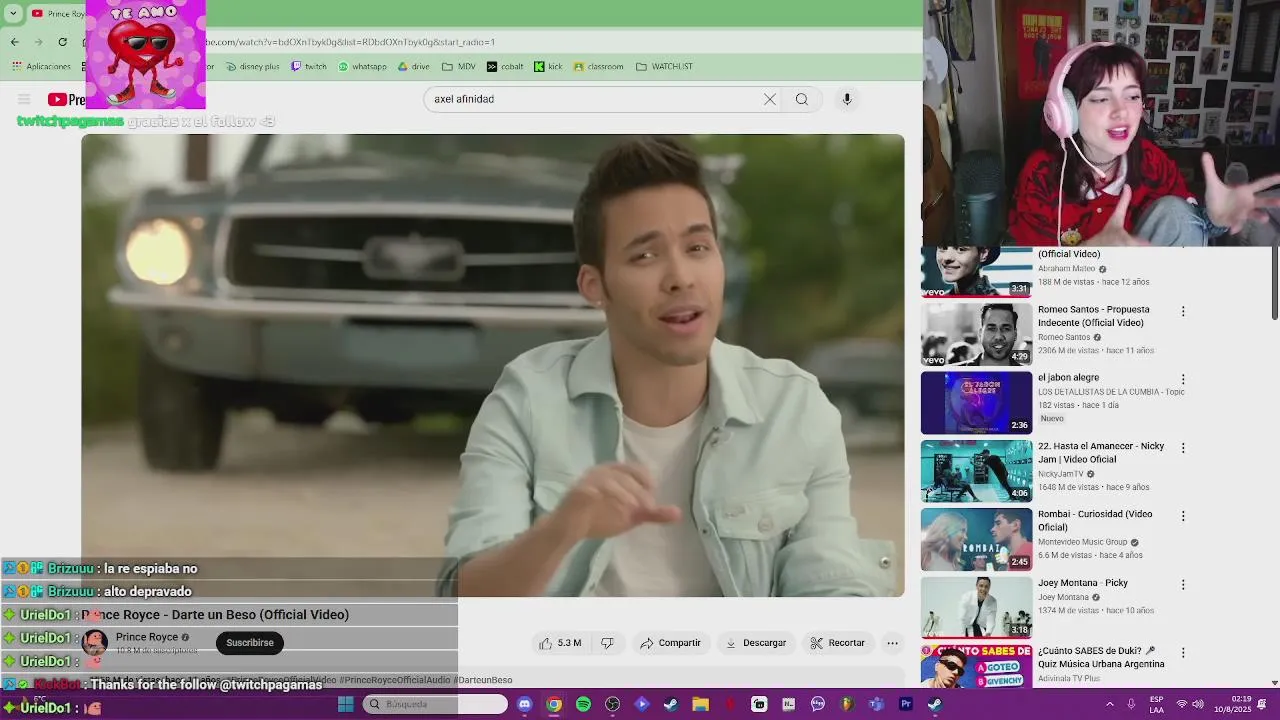Click the Compartir share button
This screenshot has width=1280, height=720.
tap(670, 643)
